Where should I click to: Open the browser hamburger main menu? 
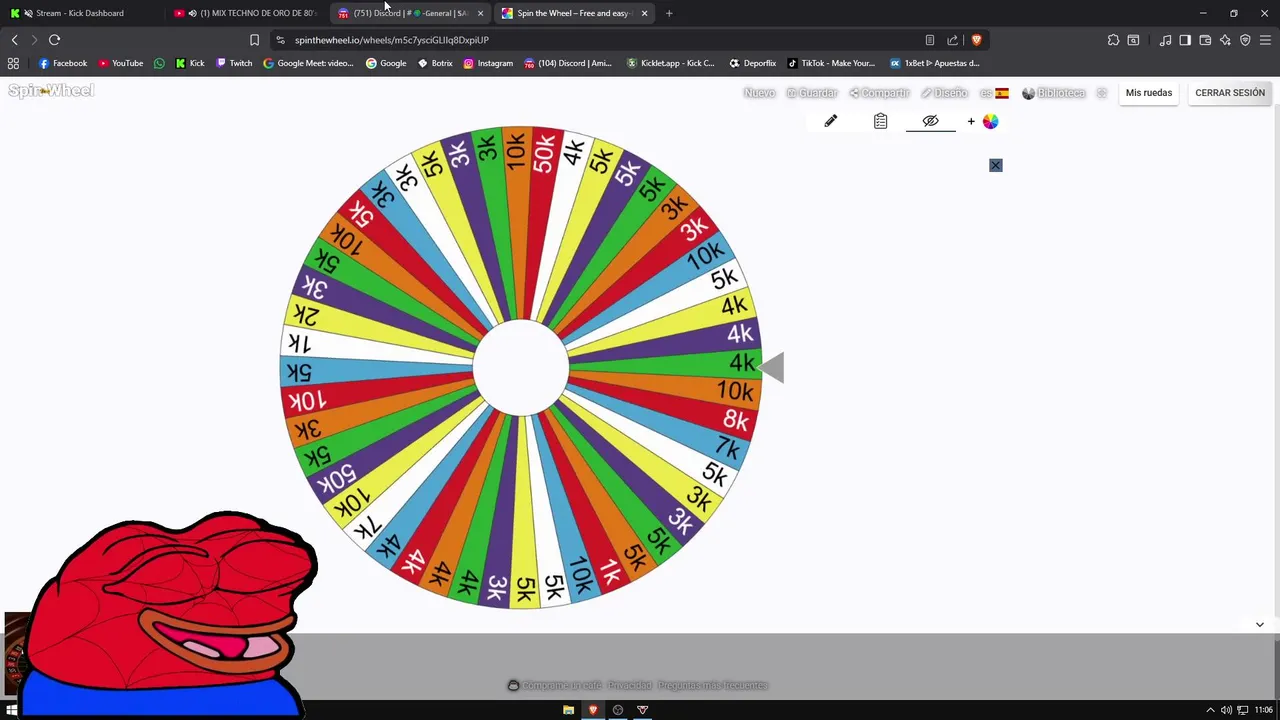[1265, 40]
